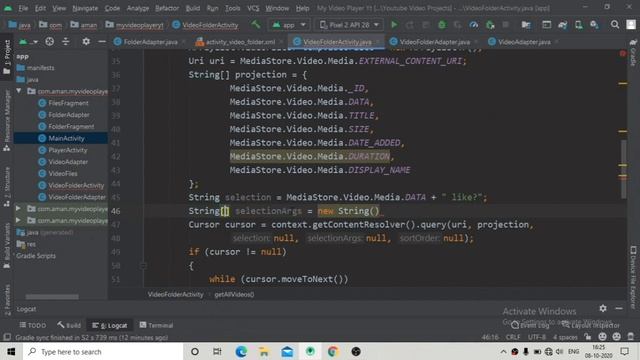Viewport: 640px width, 360px height.
Task: Click the green Debug app bug icon
Action: (x=442, y=25)
